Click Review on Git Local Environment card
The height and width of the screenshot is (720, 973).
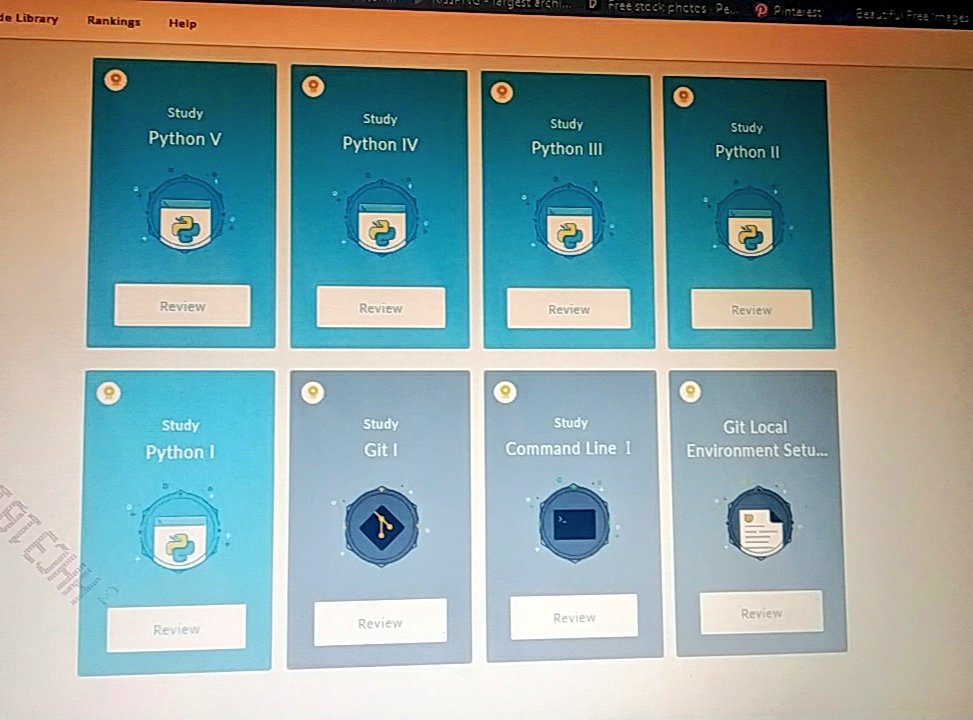pyautogui.click(x=761, y=613)
